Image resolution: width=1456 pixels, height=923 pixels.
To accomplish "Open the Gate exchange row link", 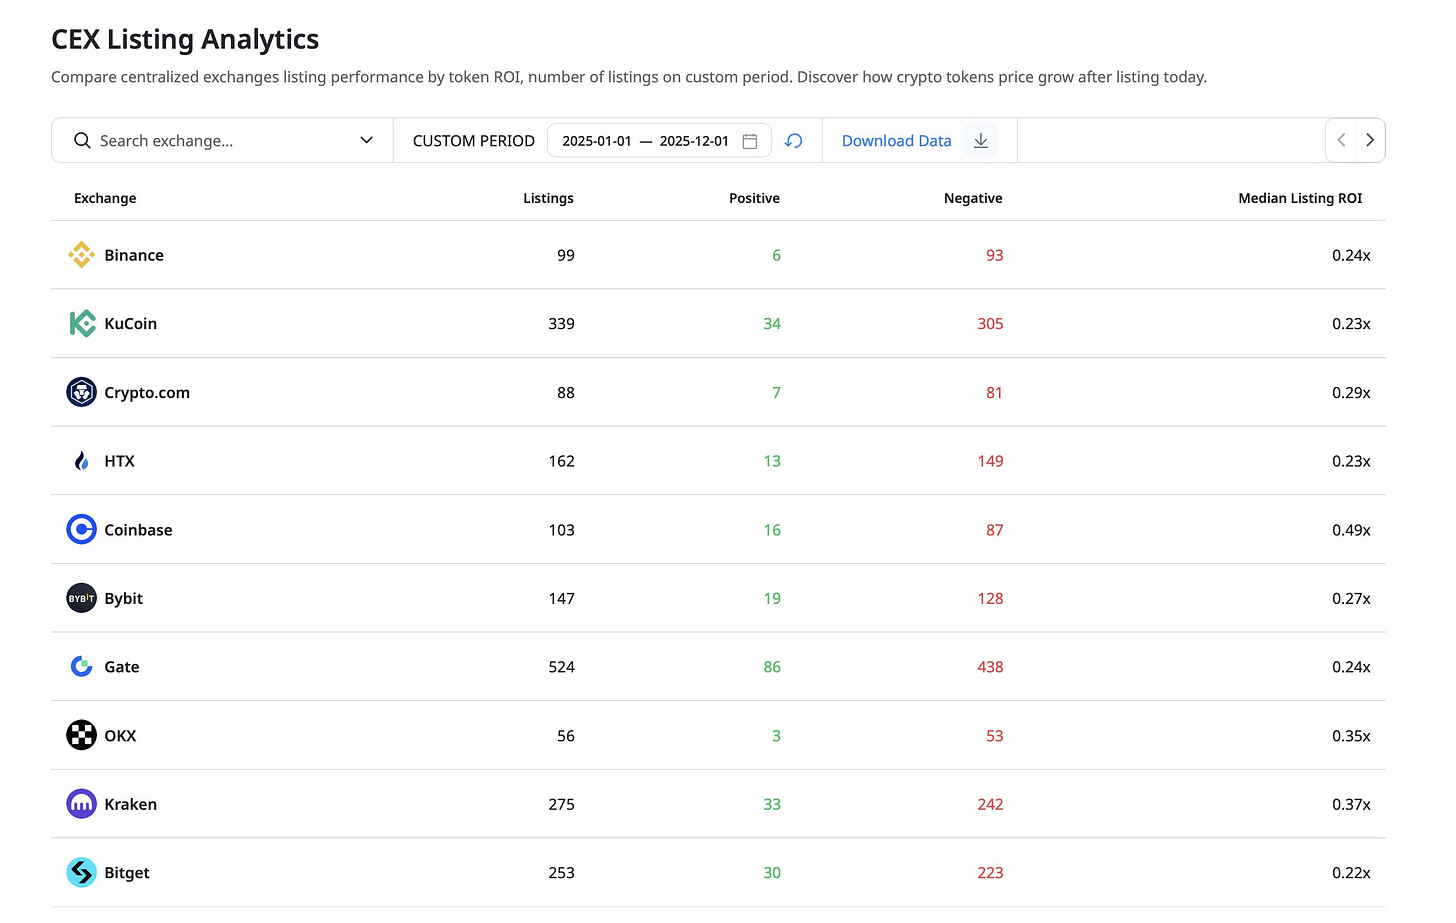I will point(122,667).
